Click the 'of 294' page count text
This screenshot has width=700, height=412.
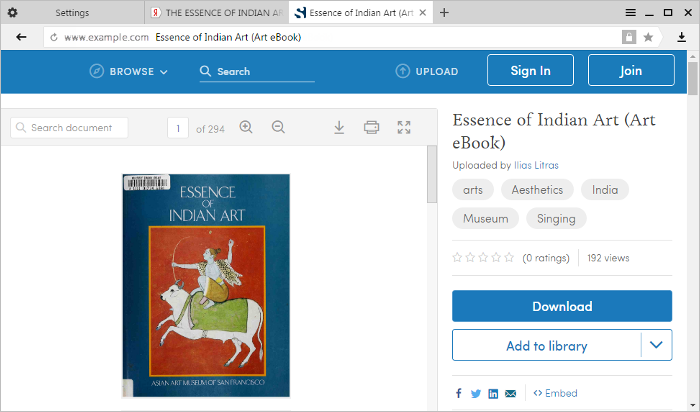[x=210, y=129]
